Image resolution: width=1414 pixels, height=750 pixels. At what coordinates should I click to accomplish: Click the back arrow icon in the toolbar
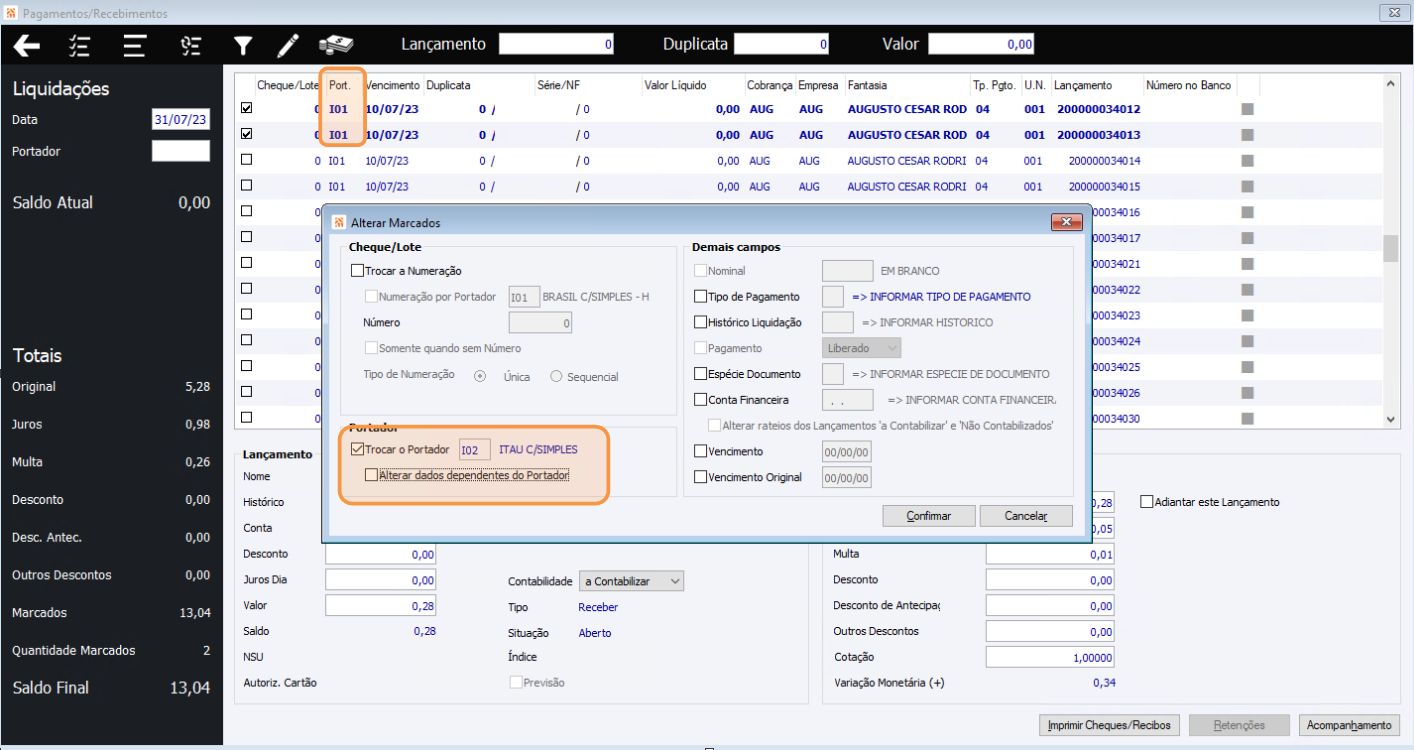coord(26,45)
